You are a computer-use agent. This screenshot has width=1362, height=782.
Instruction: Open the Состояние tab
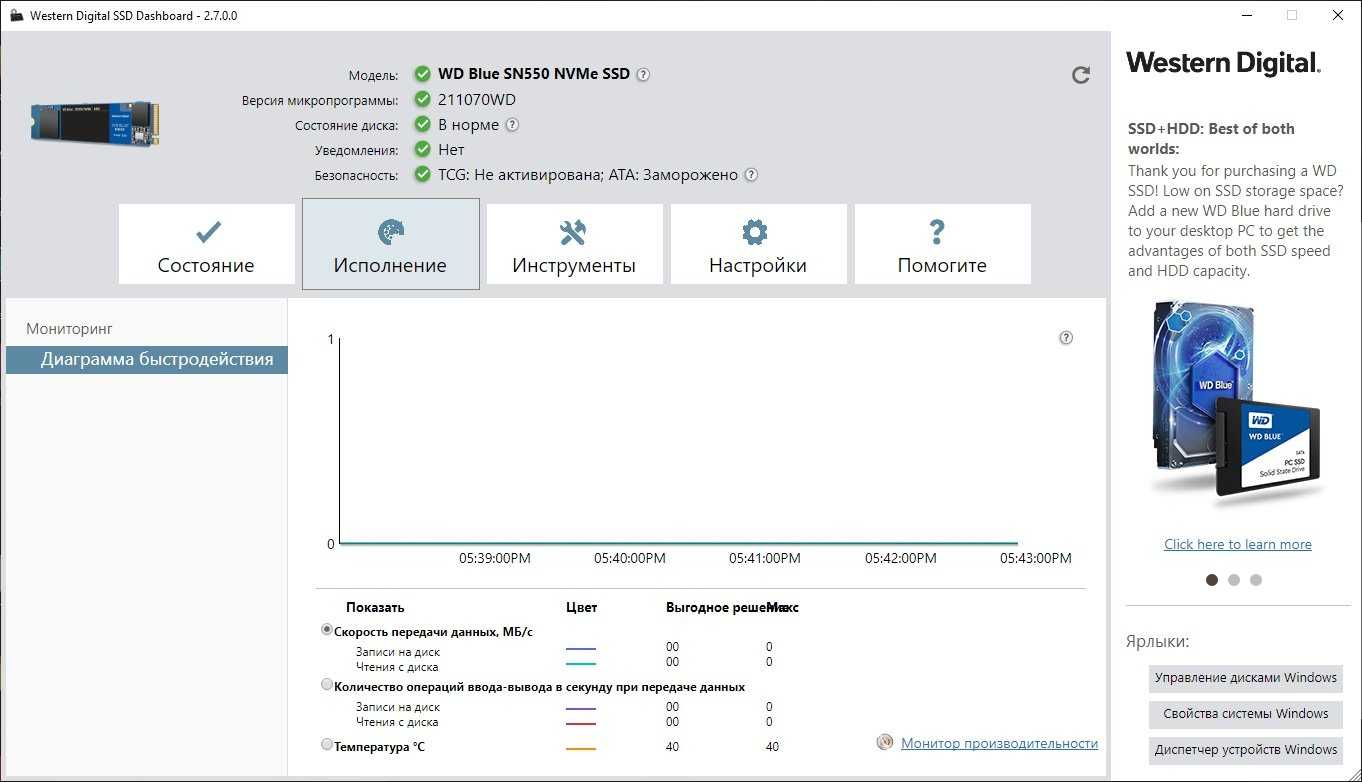pyautogui.click(x=206, y=245)
